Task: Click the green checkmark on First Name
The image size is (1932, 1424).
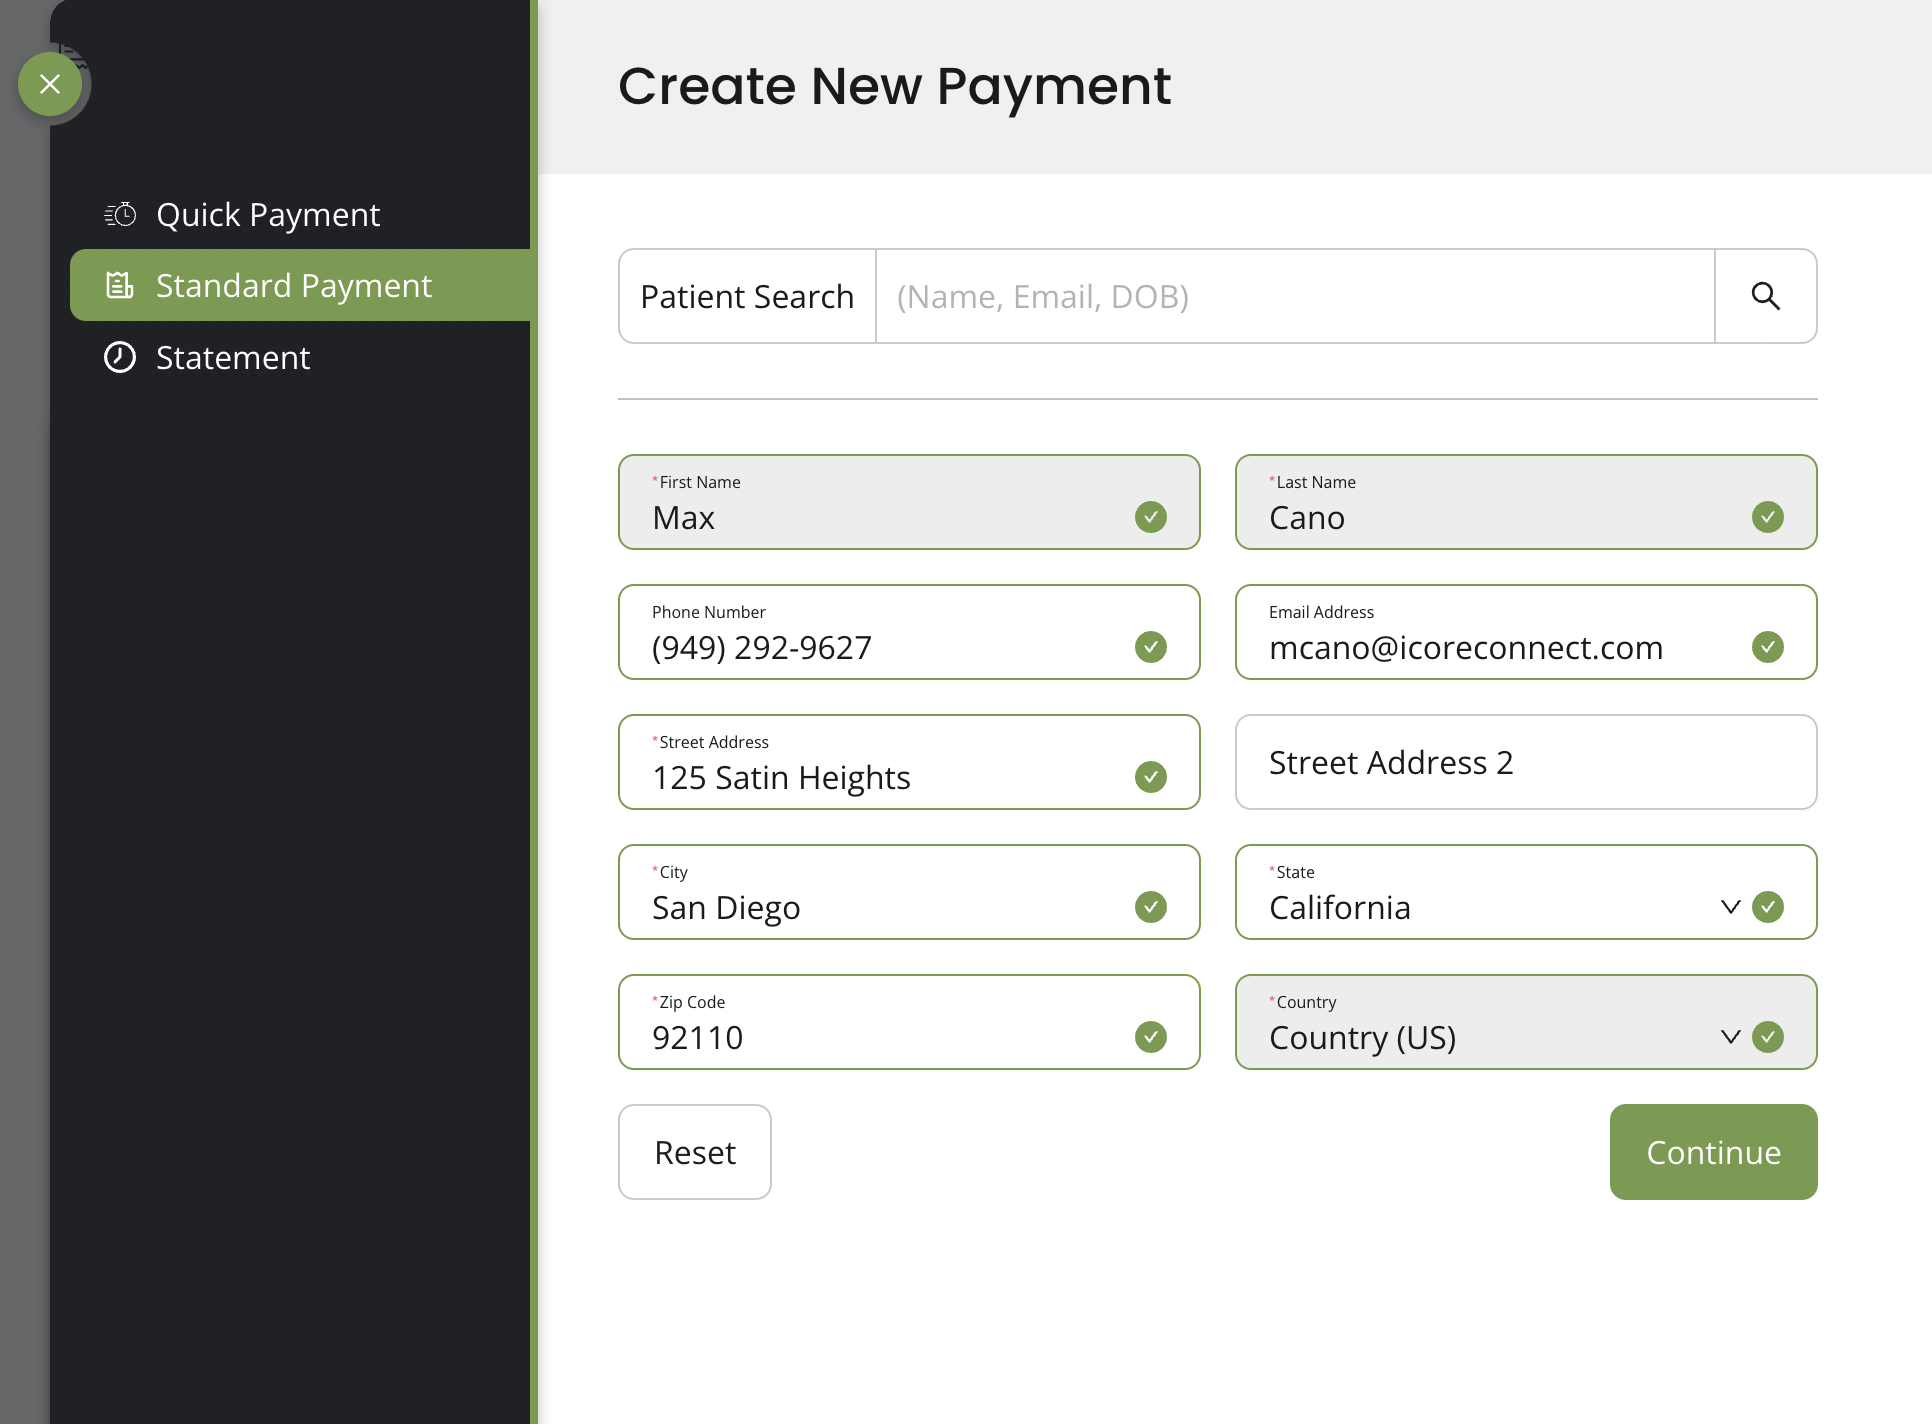Action: 1151,517
